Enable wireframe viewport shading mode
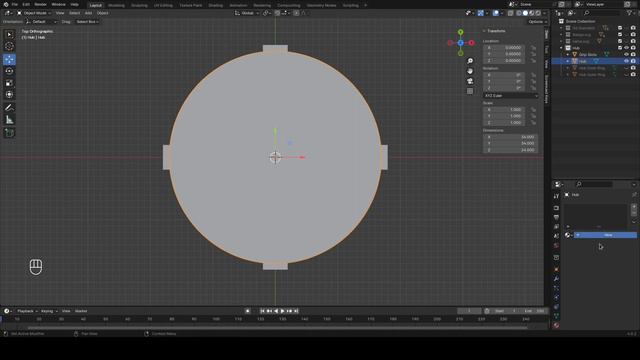Screen dimensions: 640x360 pyautogui.click(x=519, y=13)
